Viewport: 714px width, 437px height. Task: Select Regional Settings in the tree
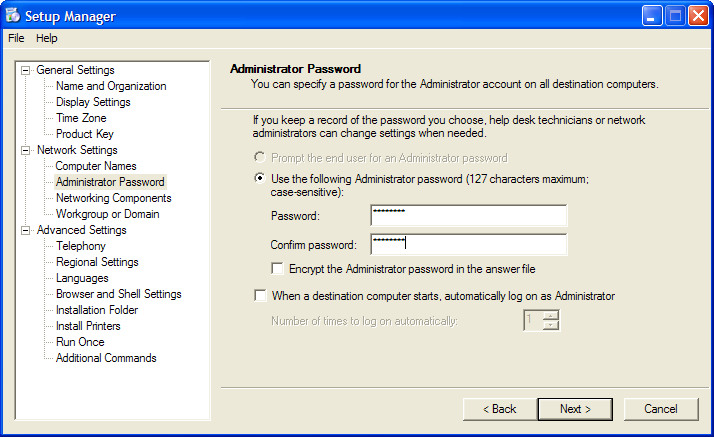tap(97, 262)
